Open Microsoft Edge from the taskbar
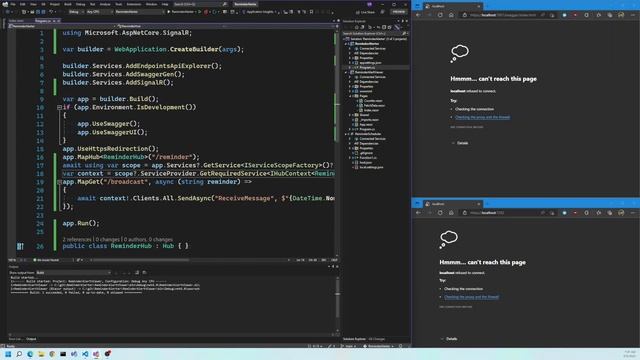This screenshot has height=360, width=640. click(x=30, y=354)
